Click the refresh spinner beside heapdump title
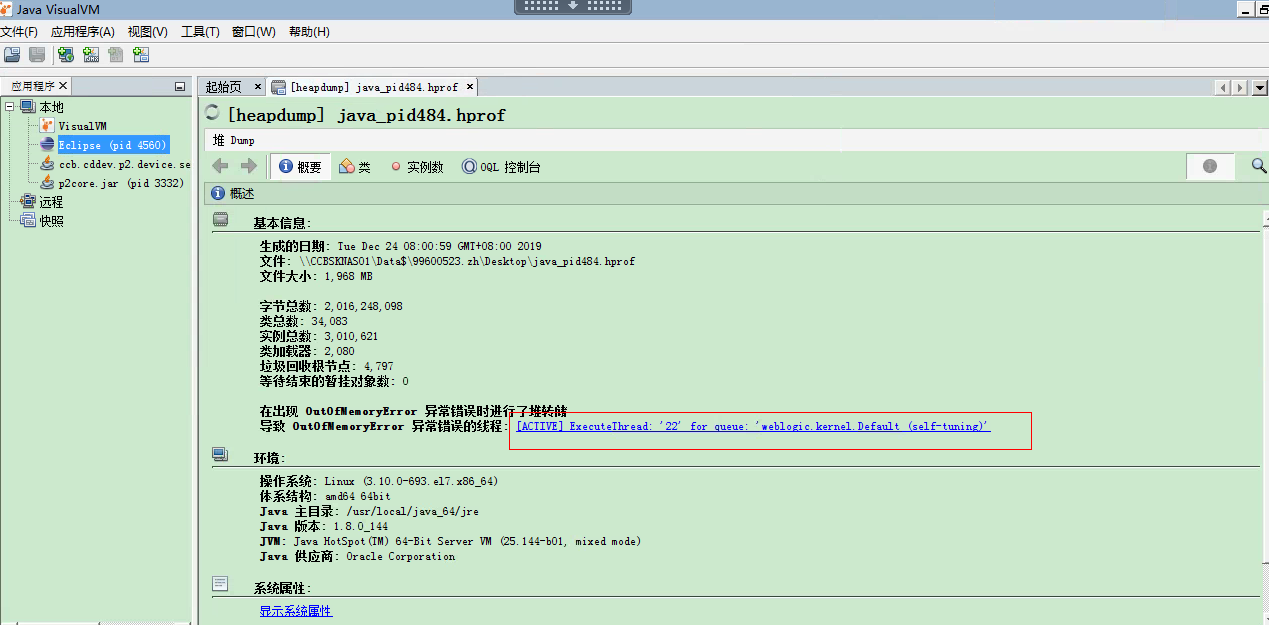 212,113
